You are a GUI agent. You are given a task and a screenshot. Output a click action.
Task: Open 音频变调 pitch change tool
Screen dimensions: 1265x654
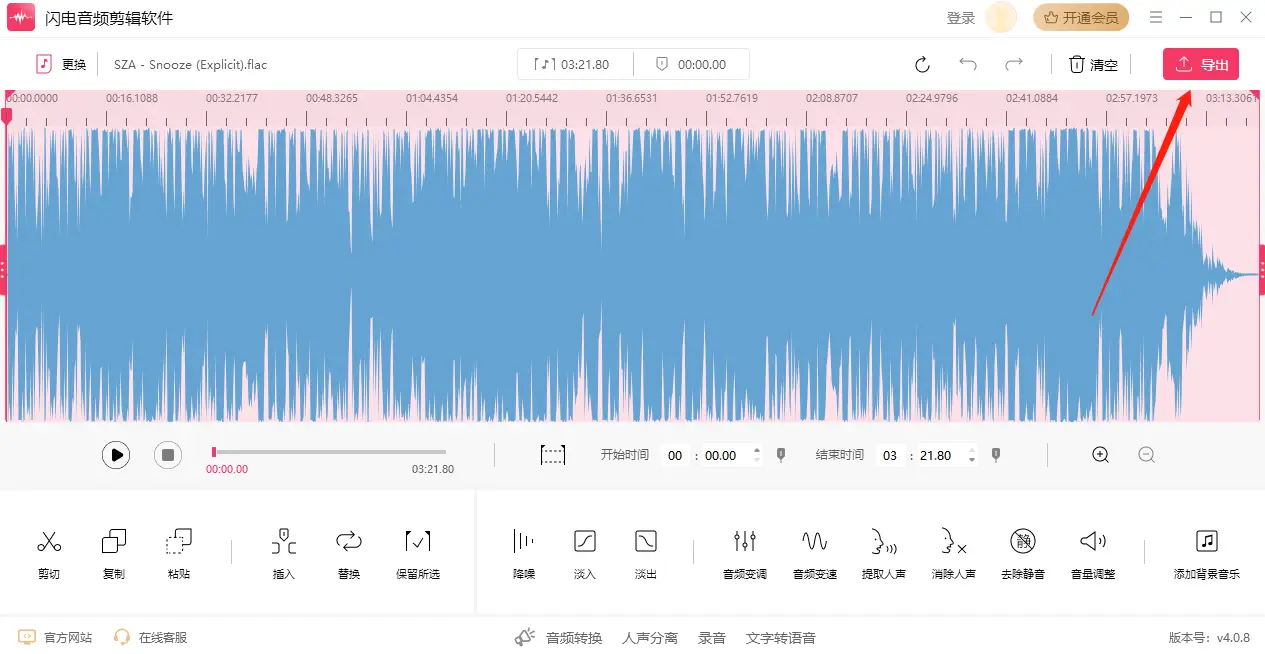745,554
